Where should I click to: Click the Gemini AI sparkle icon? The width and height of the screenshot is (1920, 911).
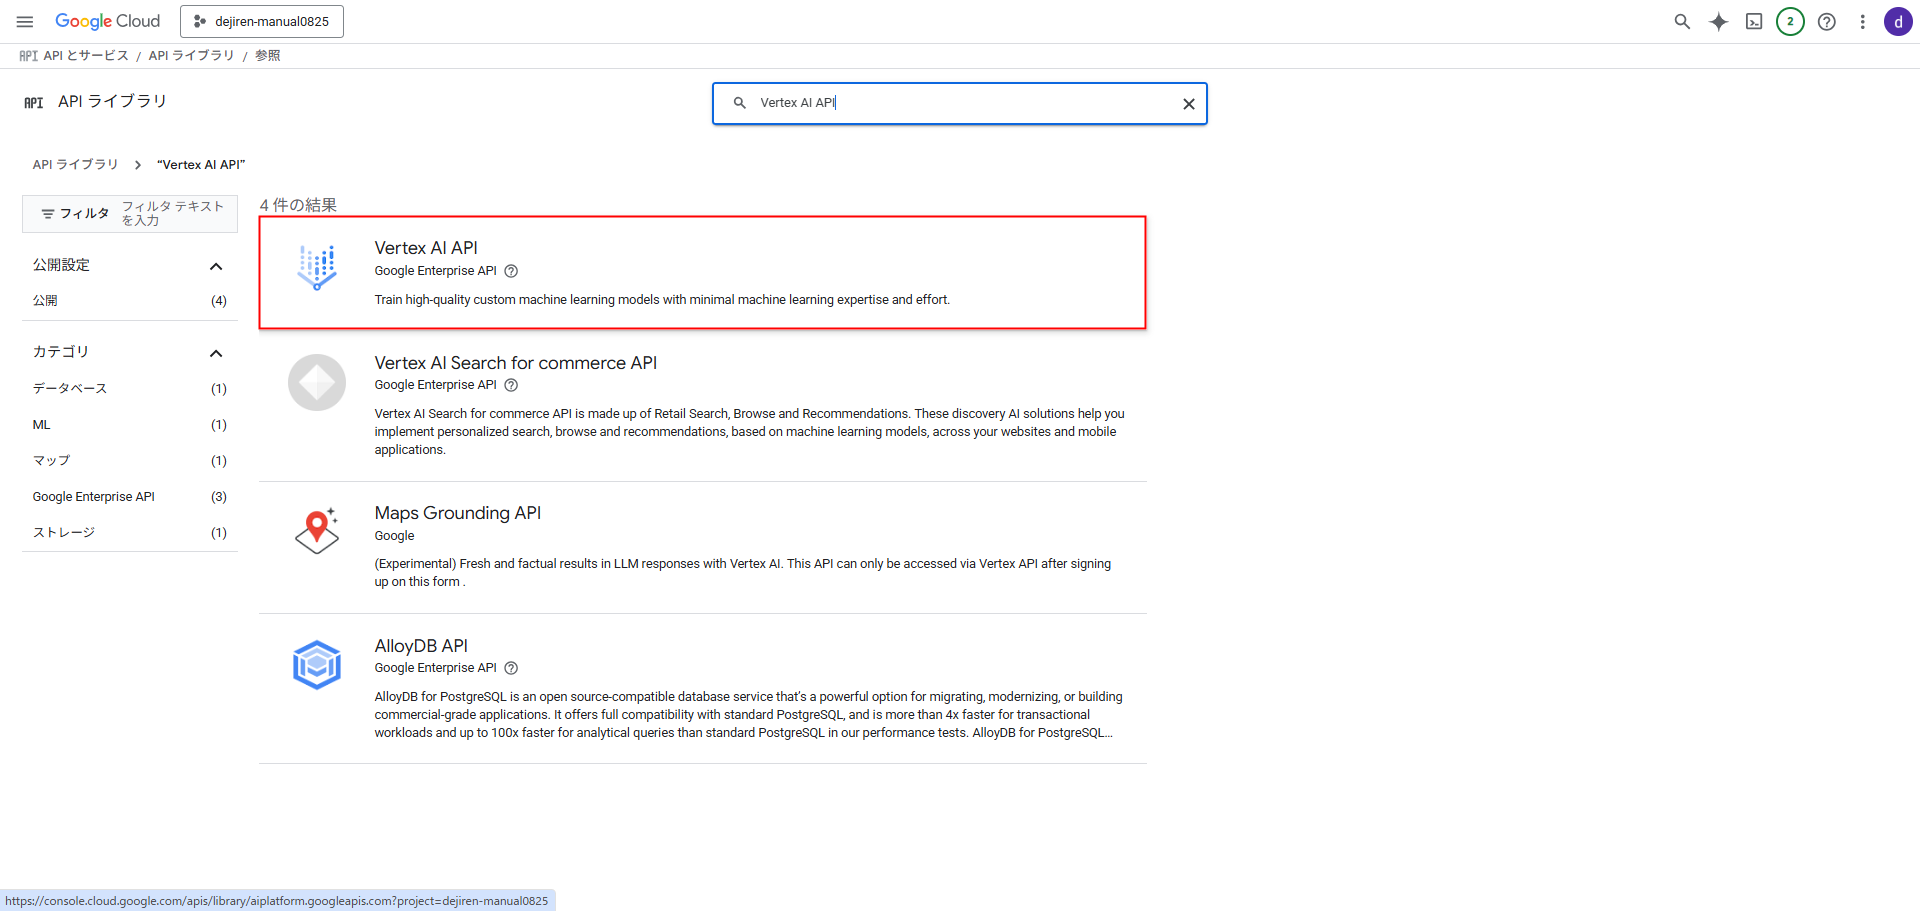(1718, 22)
